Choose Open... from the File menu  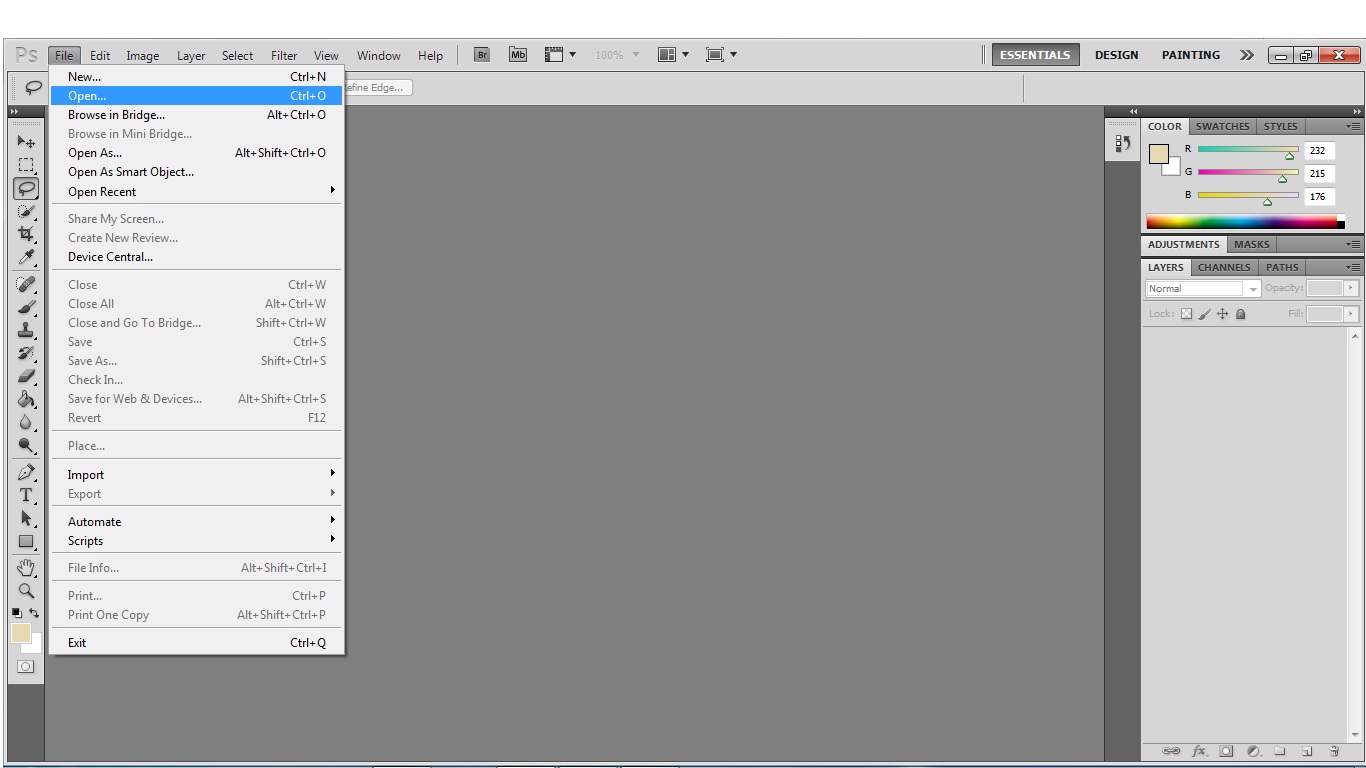click(x=197, y=96)
